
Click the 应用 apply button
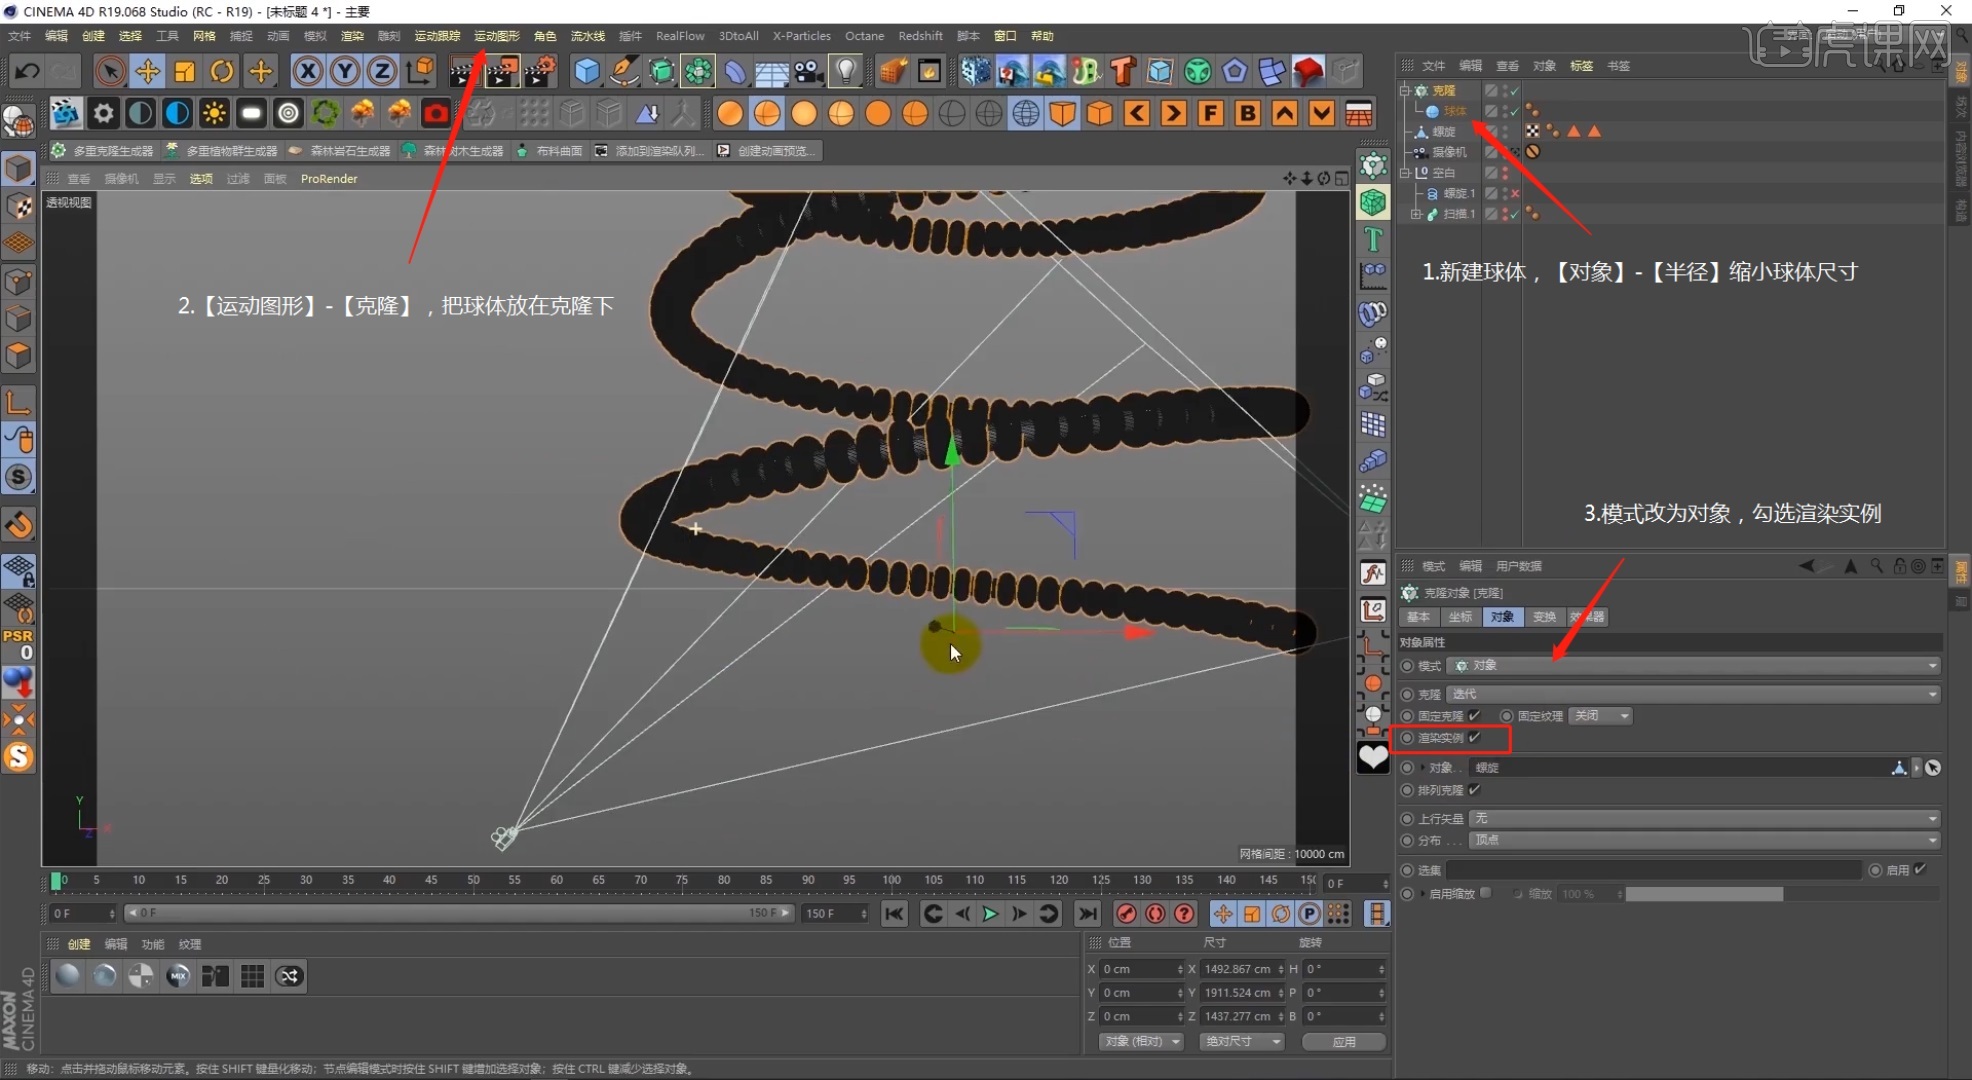tap(1344, 1041)
